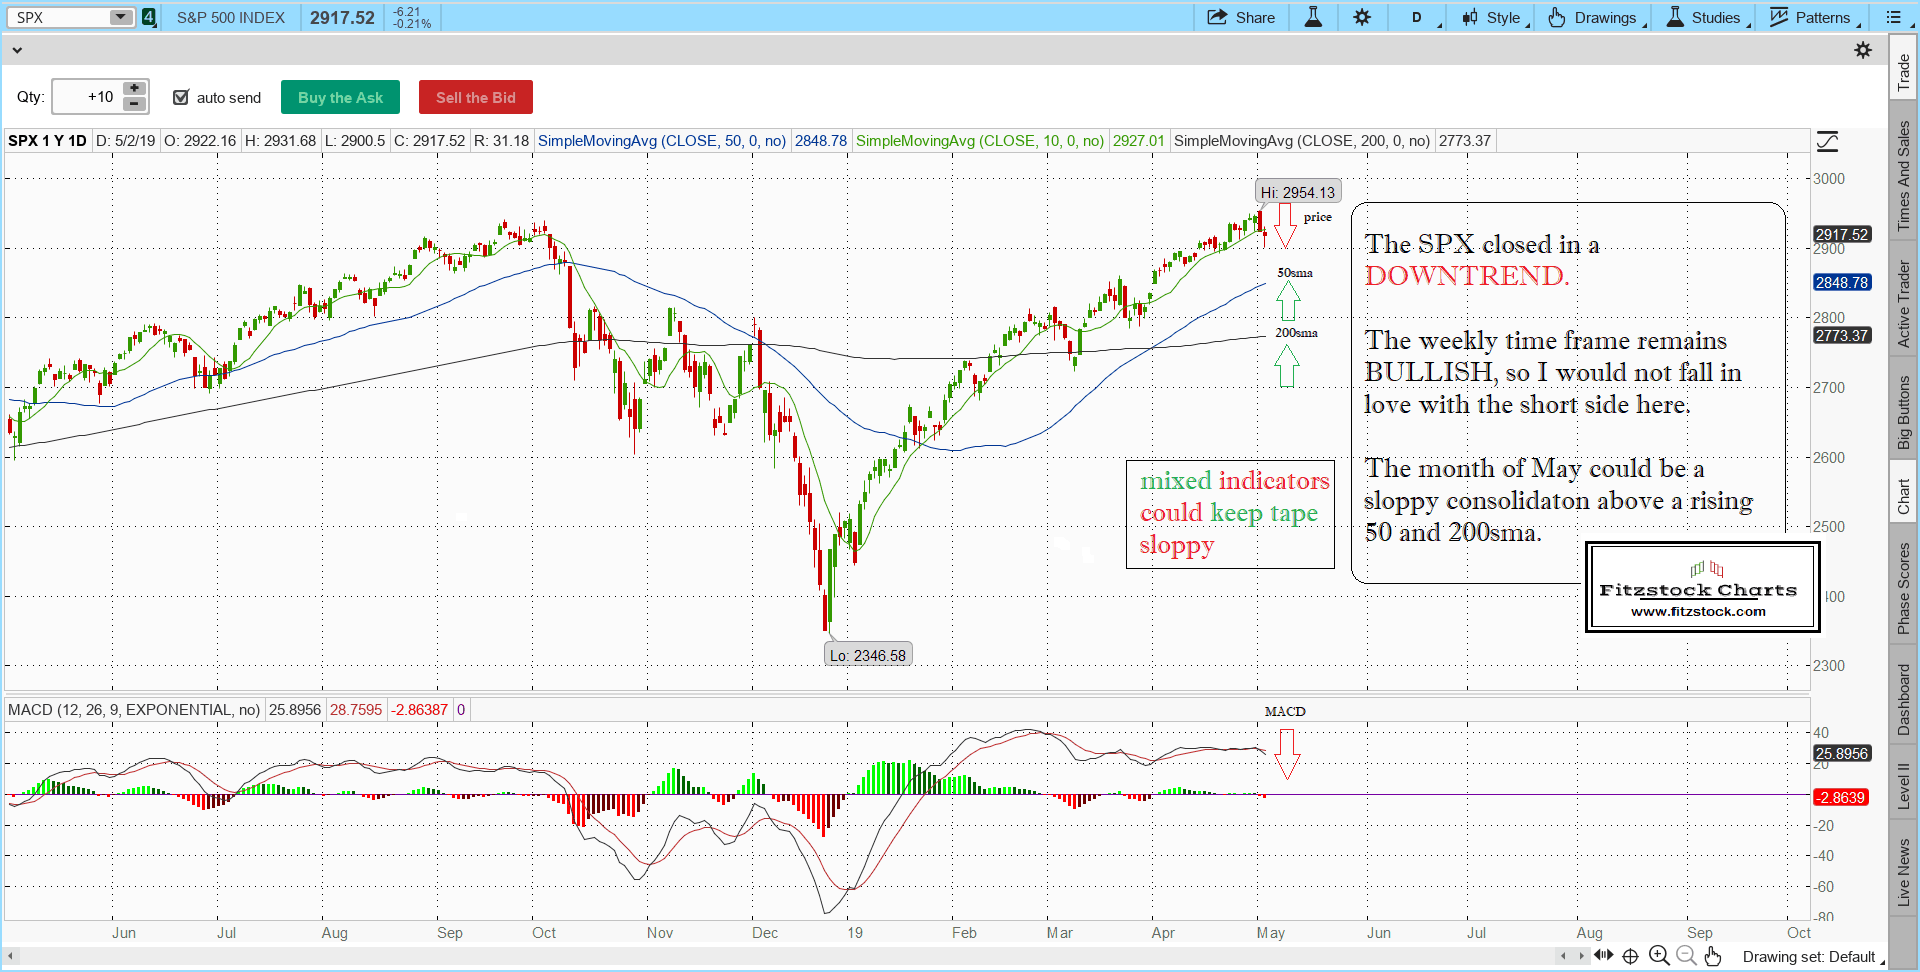Viewport: 1920px width, 972px height.
Task: Click the chart scale toggle icon
Action: pyautogui.click(x=1827, y=142)
